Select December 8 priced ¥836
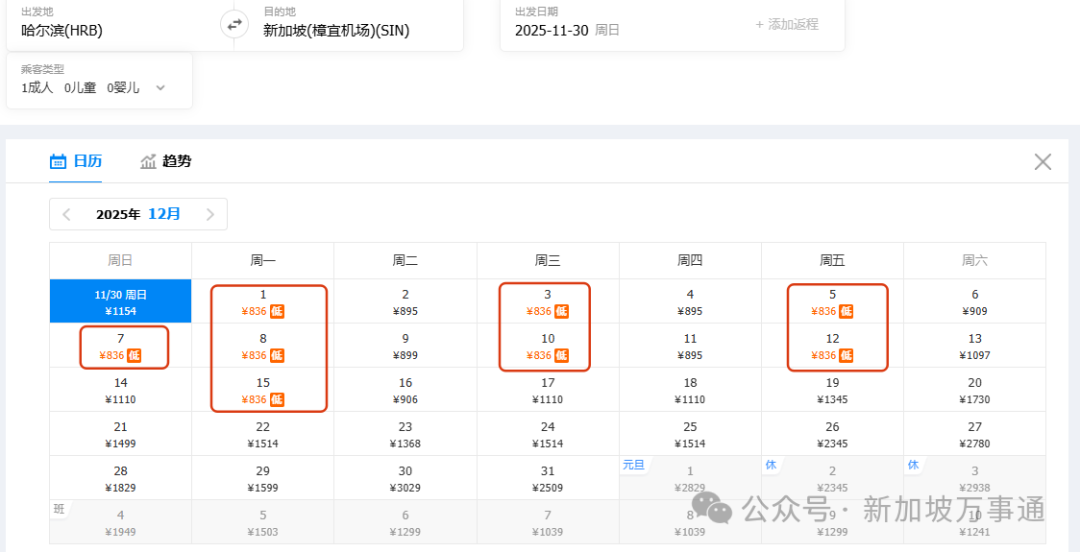 (x=263, y=345)
